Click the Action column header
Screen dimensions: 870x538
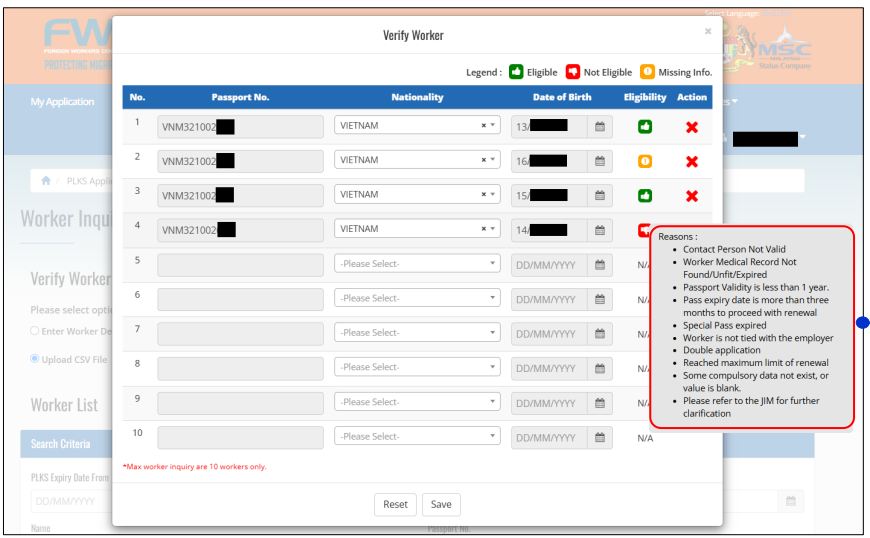pos(691,97)
